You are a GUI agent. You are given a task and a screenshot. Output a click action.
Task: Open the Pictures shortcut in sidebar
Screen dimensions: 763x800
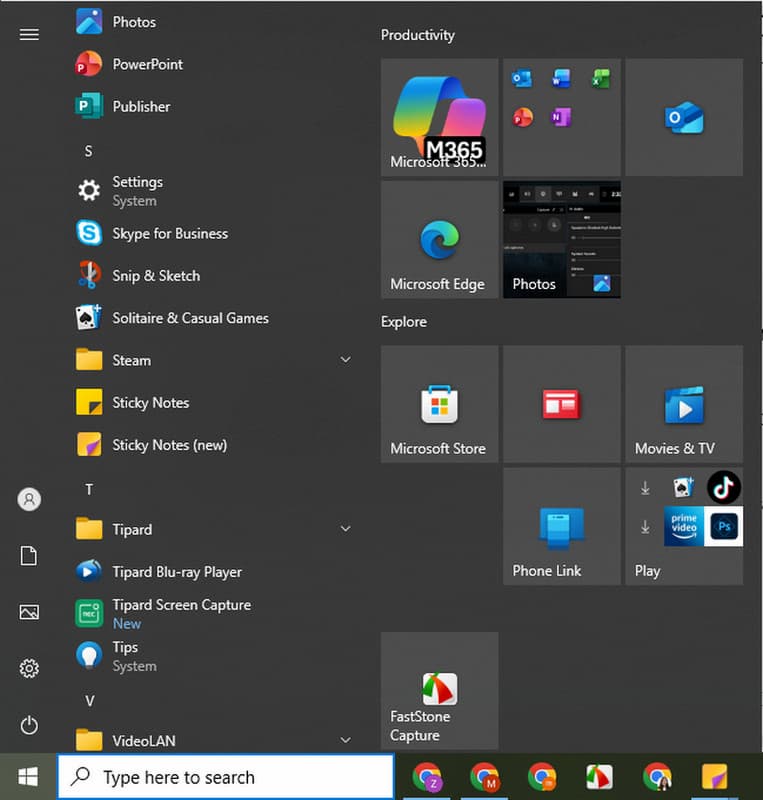(29, 612)
